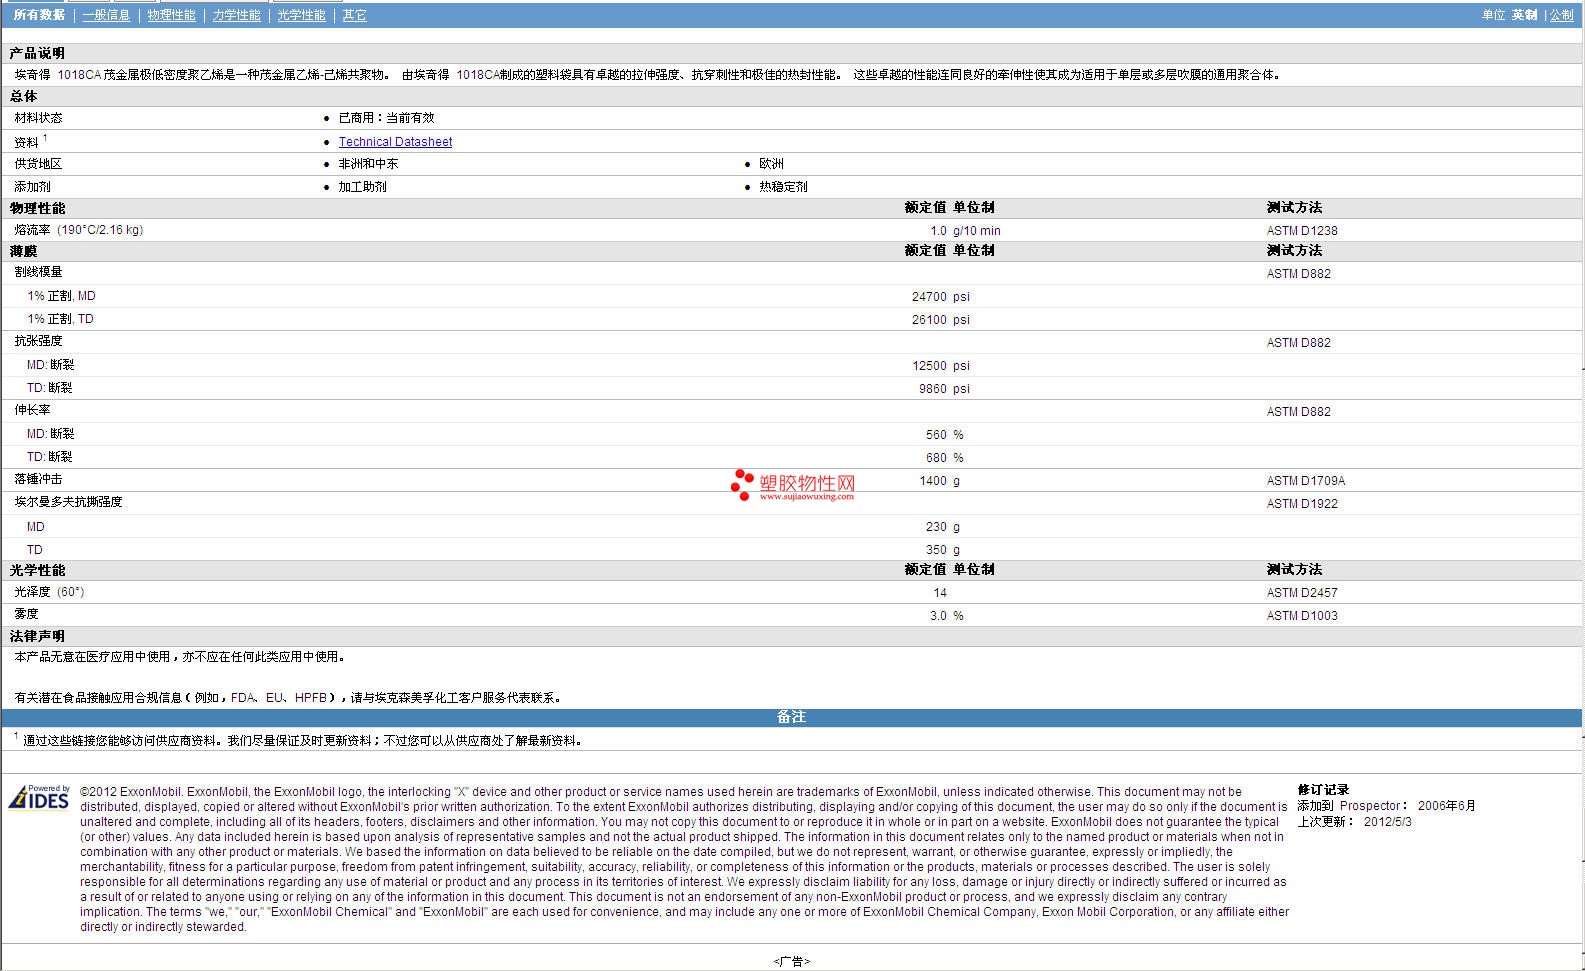Click the 割线模量 row label
1585x971 pixels.
38,272
